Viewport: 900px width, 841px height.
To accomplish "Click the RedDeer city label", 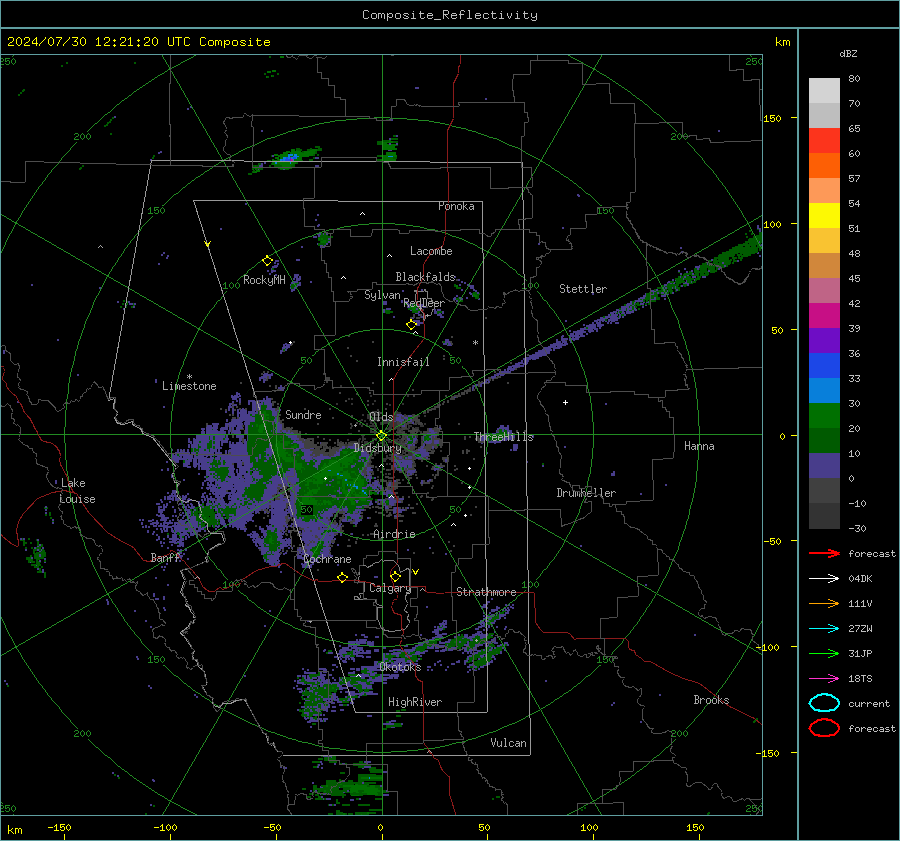I will pos(424,303).
